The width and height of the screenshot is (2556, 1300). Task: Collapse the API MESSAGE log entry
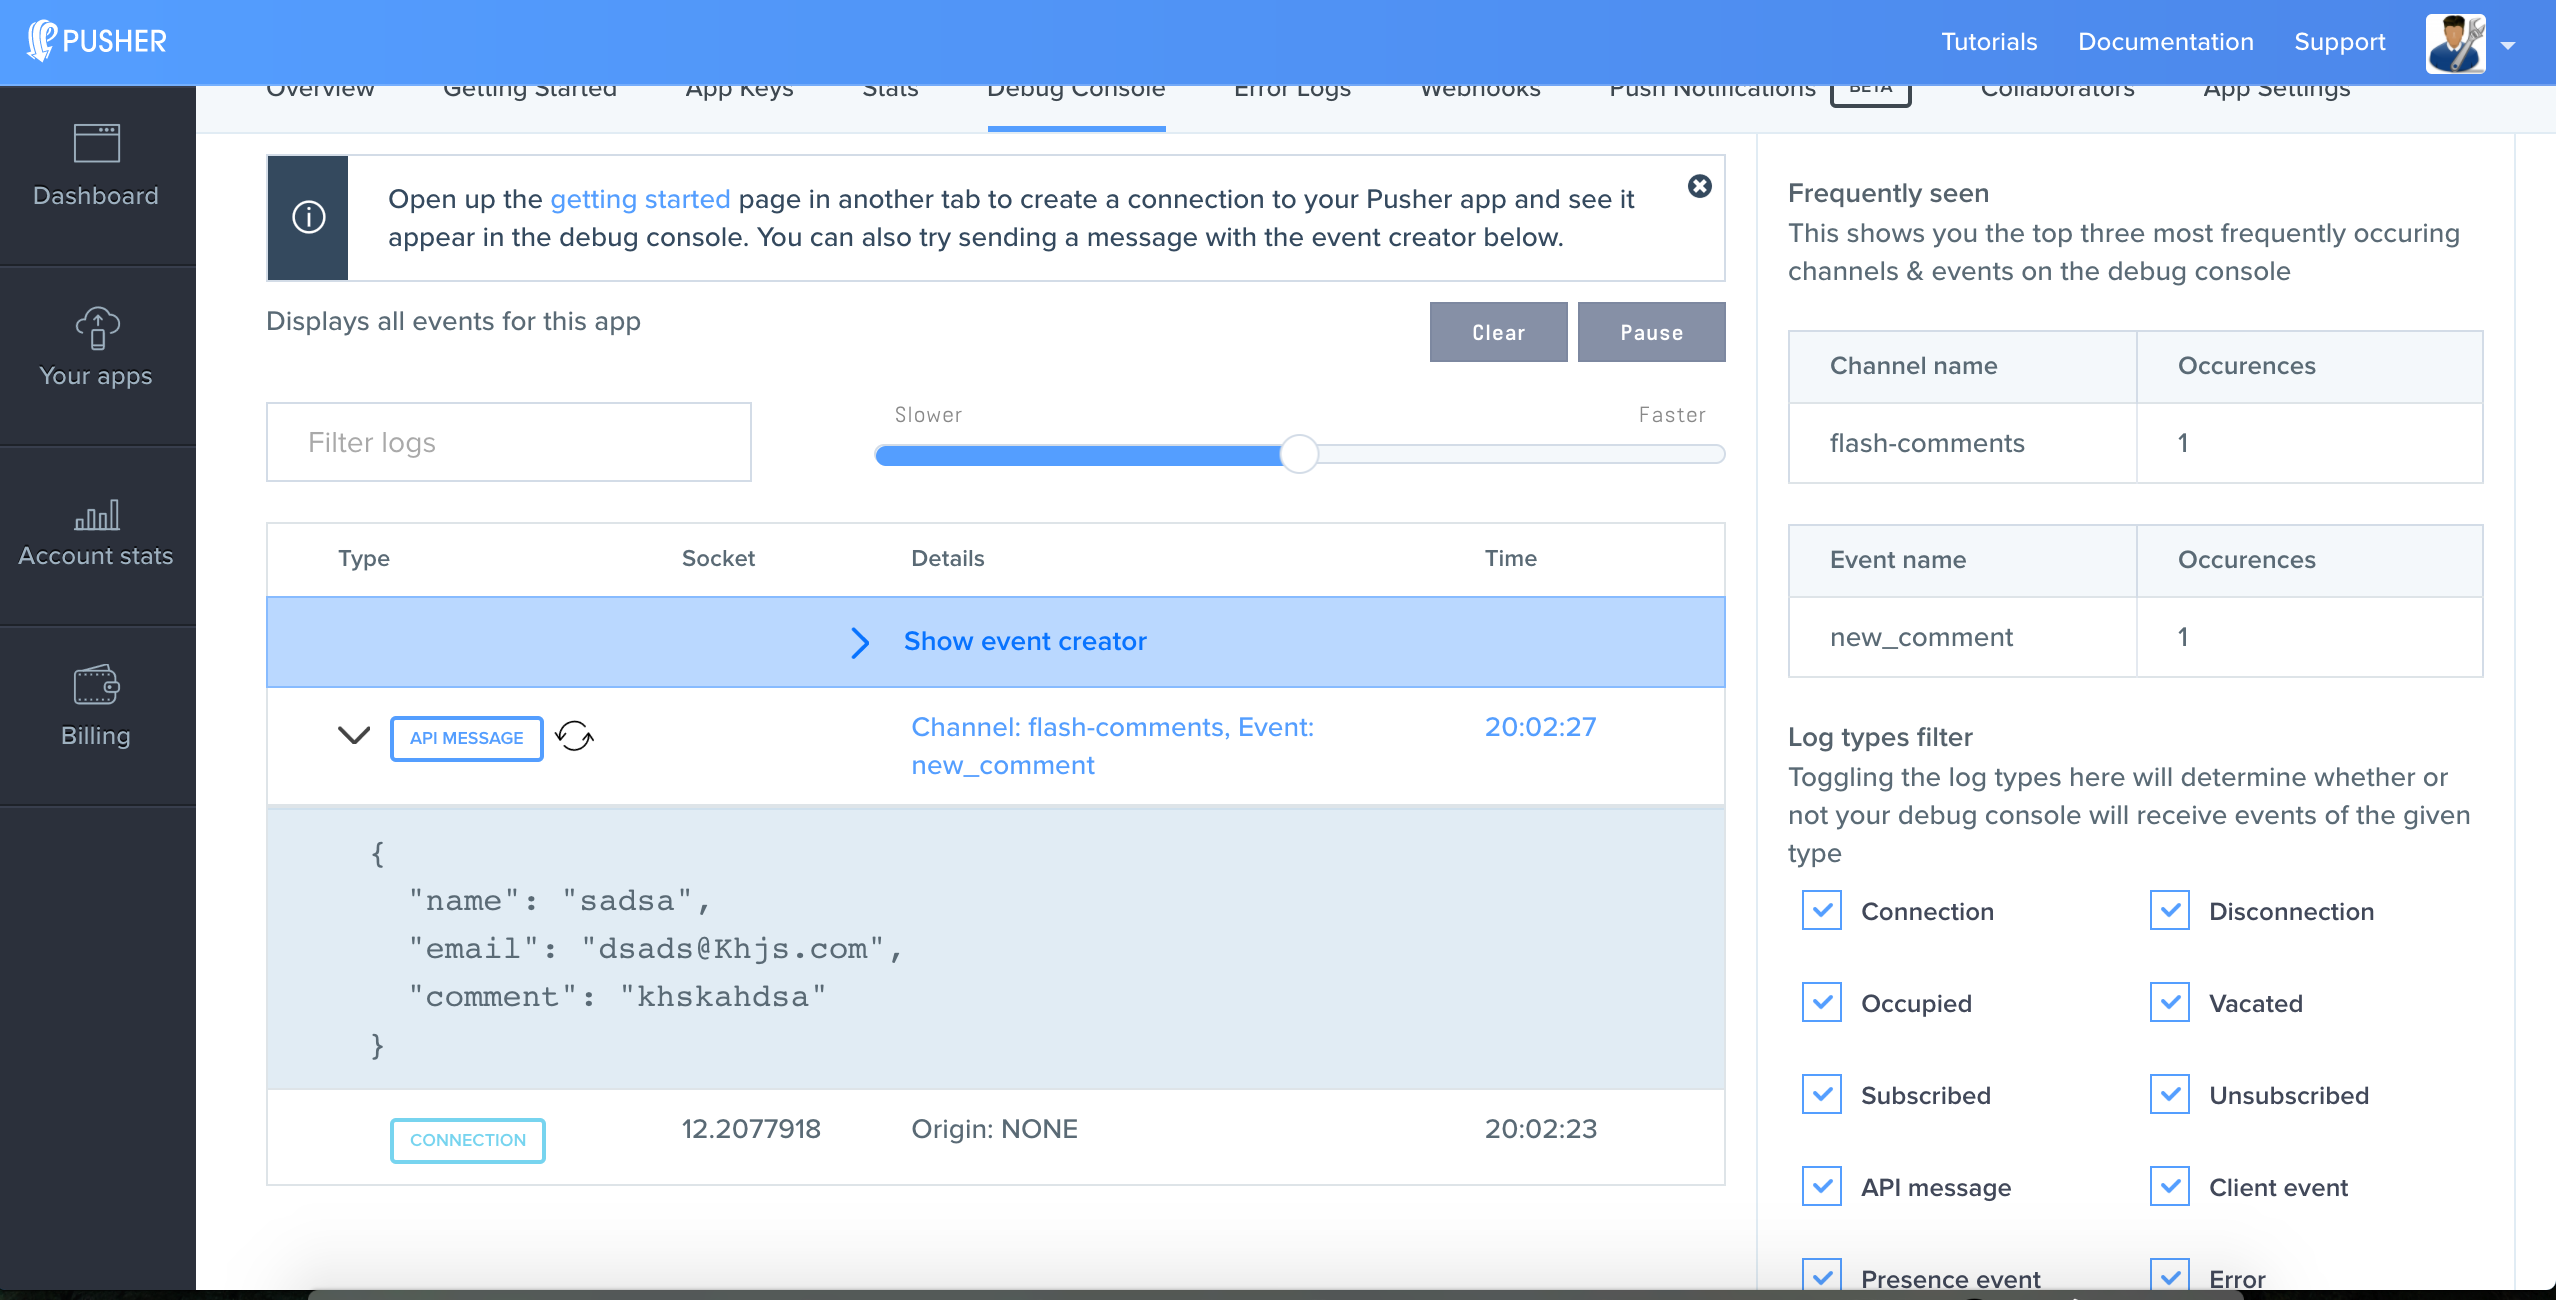point(353,738)
